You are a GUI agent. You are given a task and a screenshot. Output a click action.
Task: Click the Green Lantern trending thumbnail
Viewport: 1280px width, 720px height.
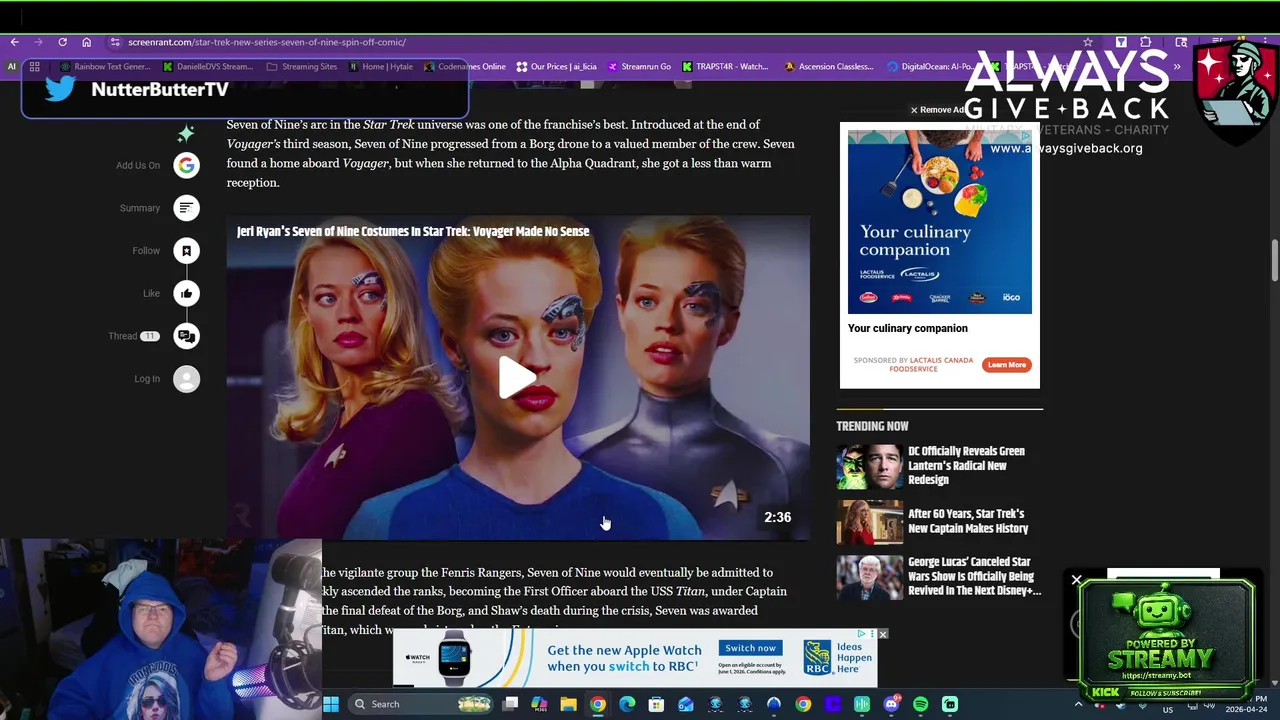click(x=869, y=467)
